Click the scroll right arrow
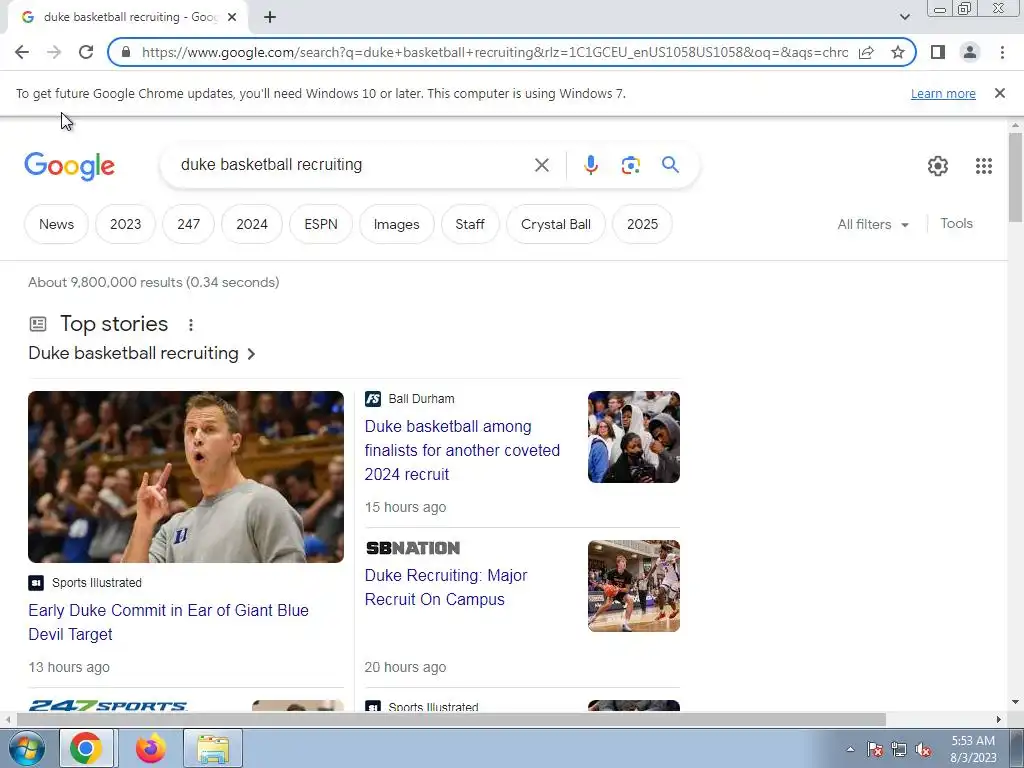The width and height of the screenshot is (1024, 768). pos(999,720)
